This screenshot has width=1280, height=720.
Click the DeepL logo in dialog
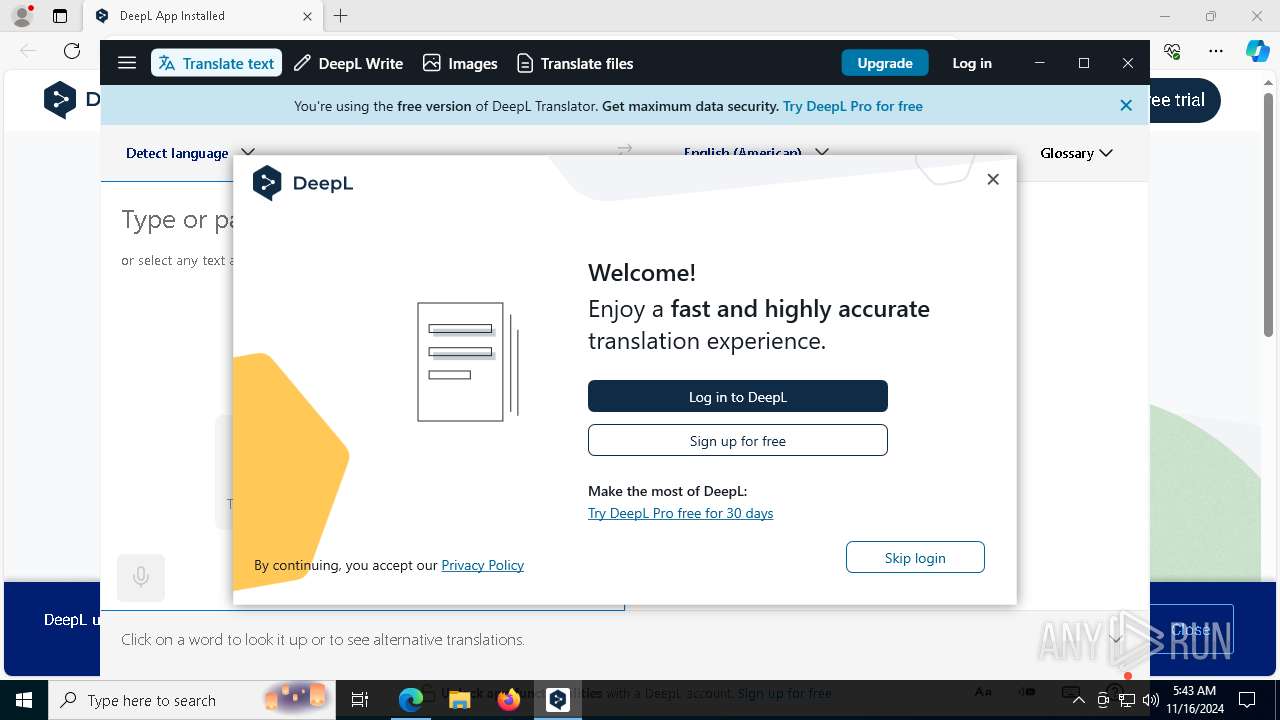tap(303, 183)
